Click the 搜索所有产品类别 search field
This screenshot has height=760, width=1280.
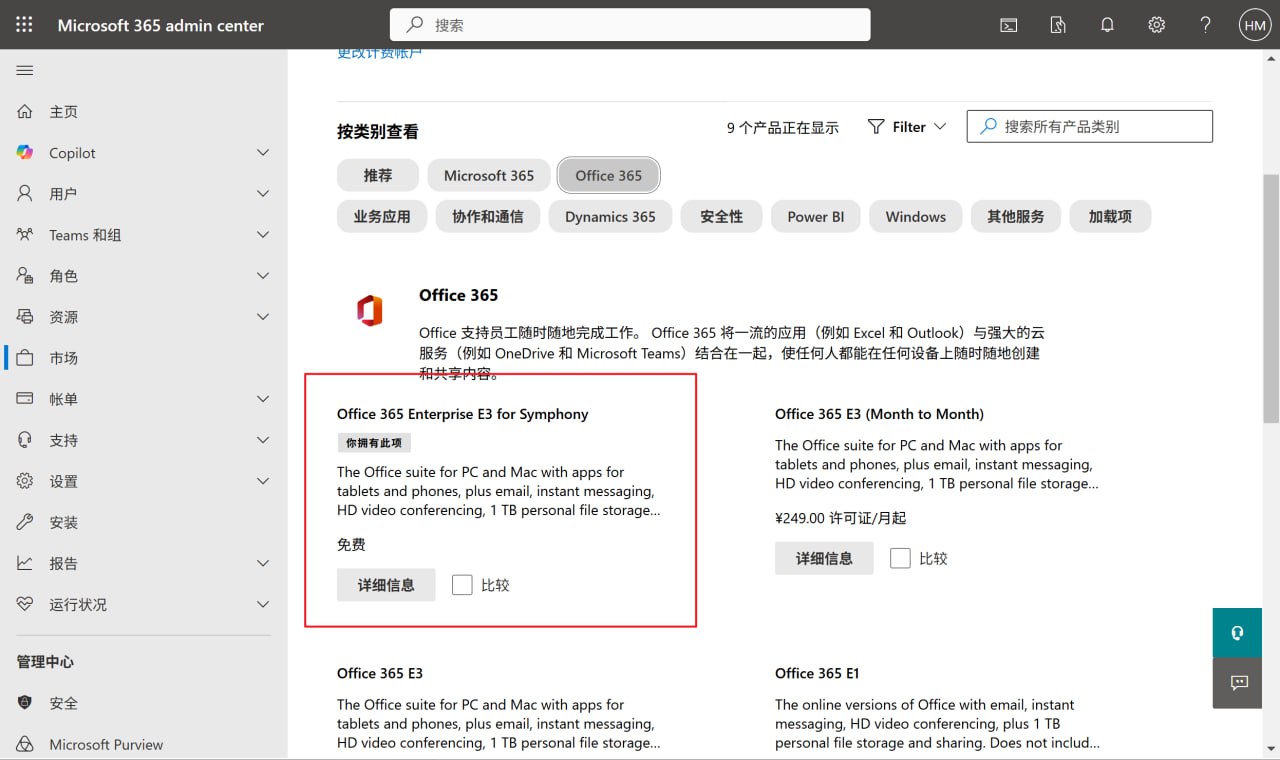pyautogui.click(x=1089, y=126)
